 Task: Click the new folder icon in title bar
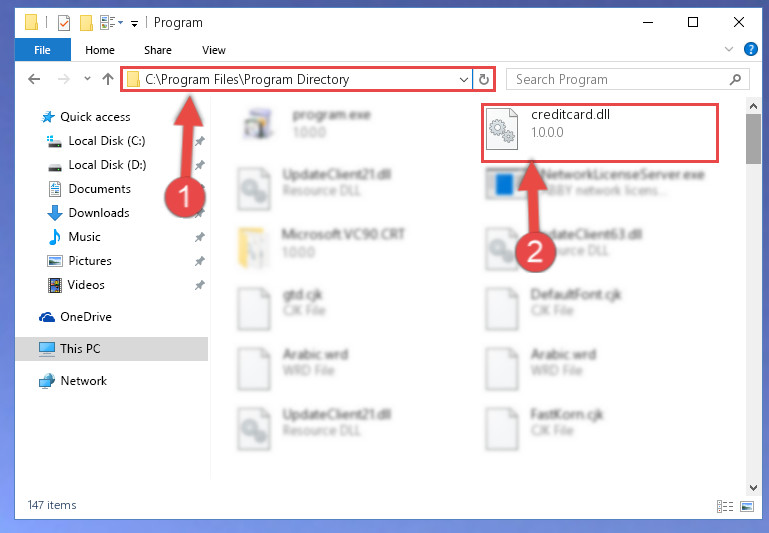click(86, 23)
